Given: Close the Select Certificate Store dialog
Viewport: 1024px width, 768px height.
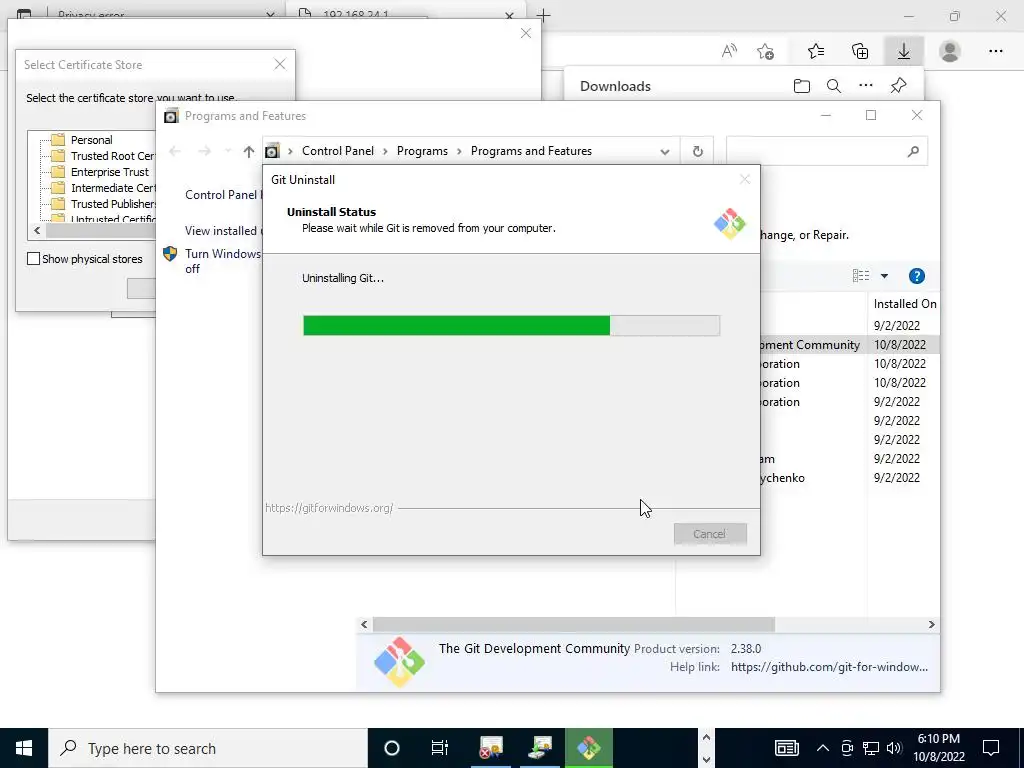Looking at the screenshot, I should pos(280,64).
